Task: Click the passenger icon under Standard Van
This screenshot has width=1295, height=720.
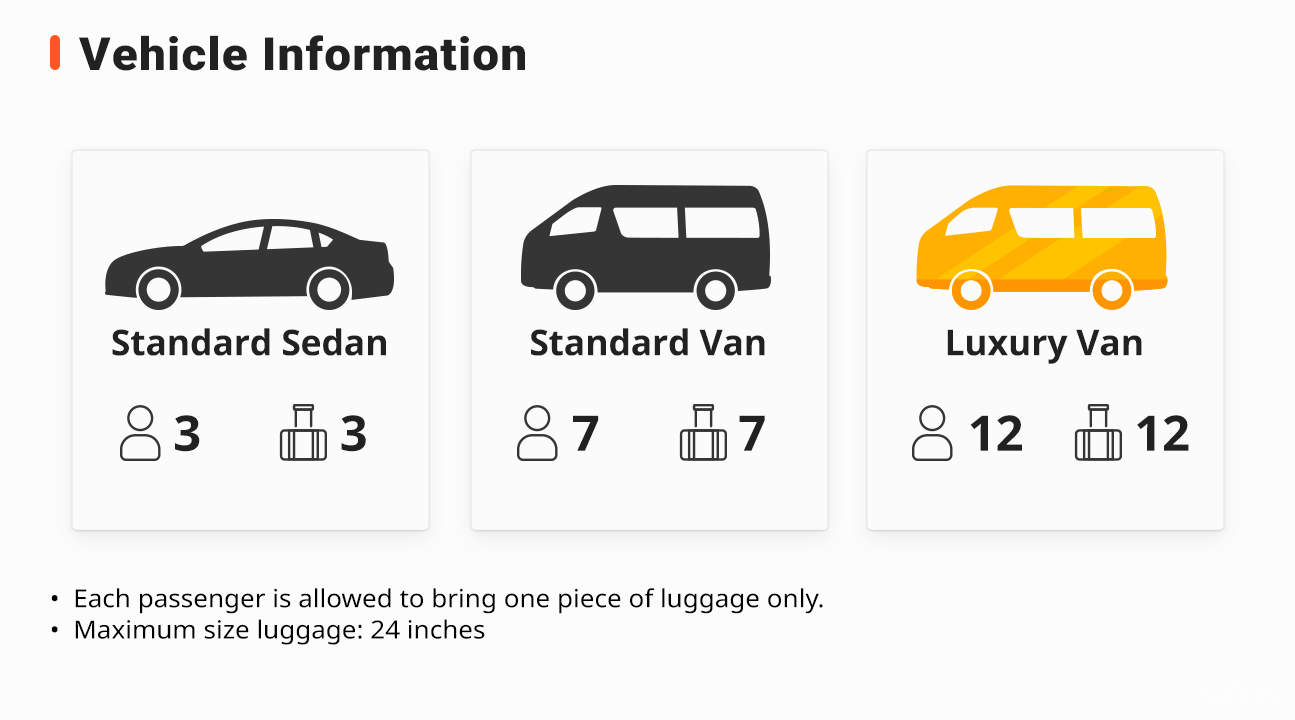Action: tap(537, 433)
